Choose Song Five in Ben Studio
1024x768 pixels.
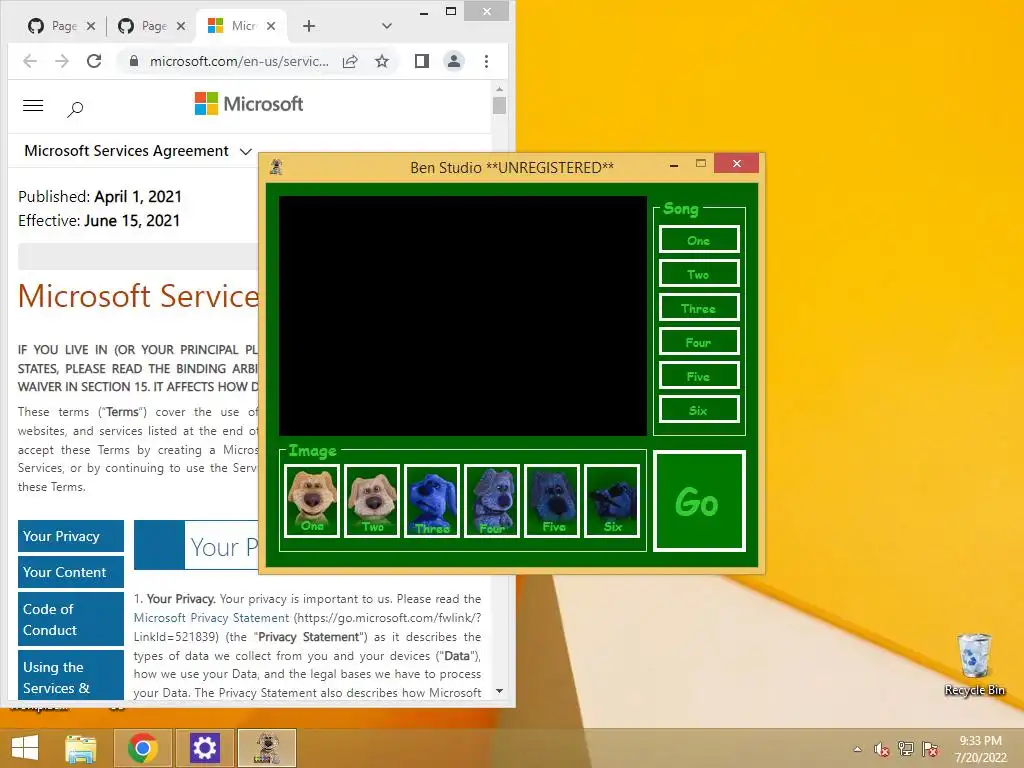(x=699, y=375)
